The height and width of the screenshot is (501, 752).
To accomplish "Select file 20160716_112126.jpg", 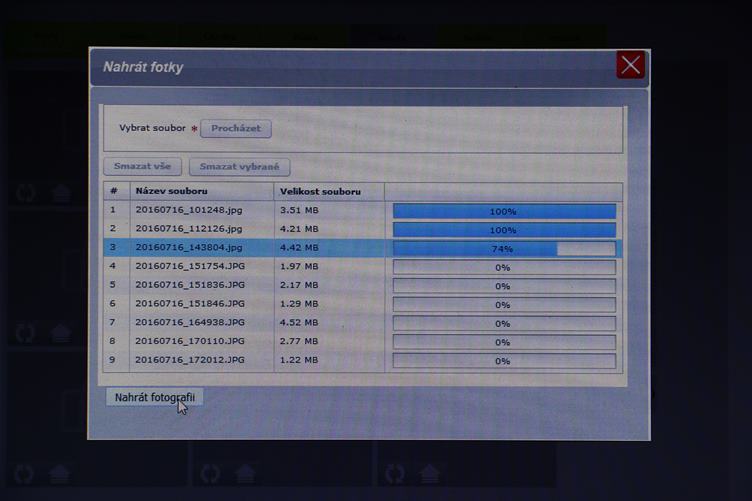I will pyautogui.click(x=189, y=229).
